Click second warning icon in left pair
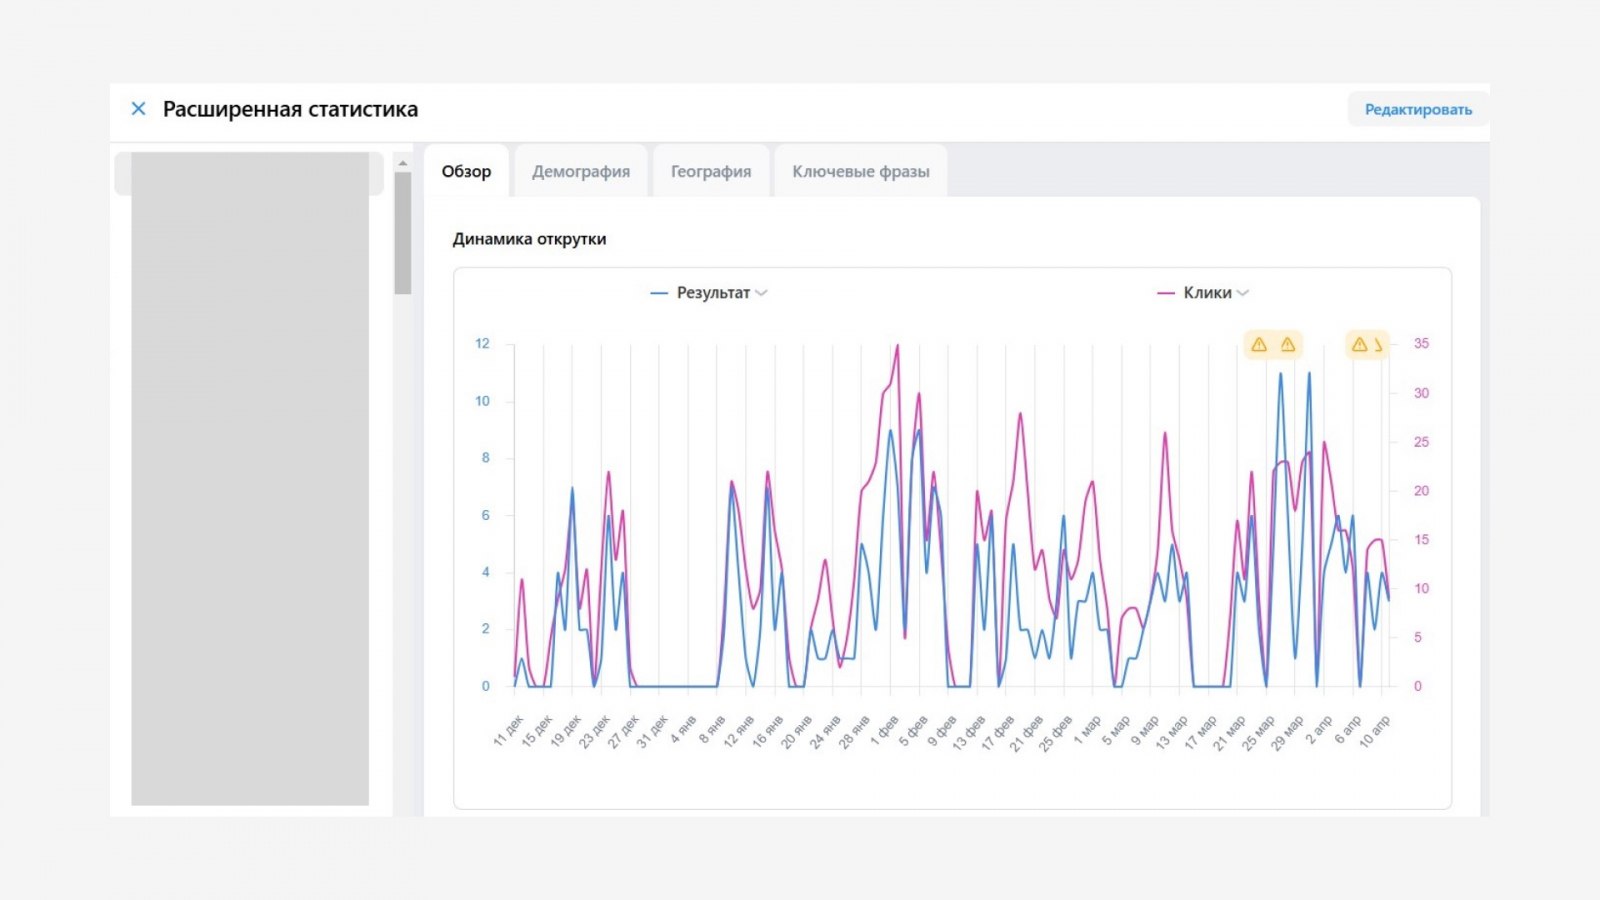Viewport: 1600px width, 900px height. point(1288,345)
